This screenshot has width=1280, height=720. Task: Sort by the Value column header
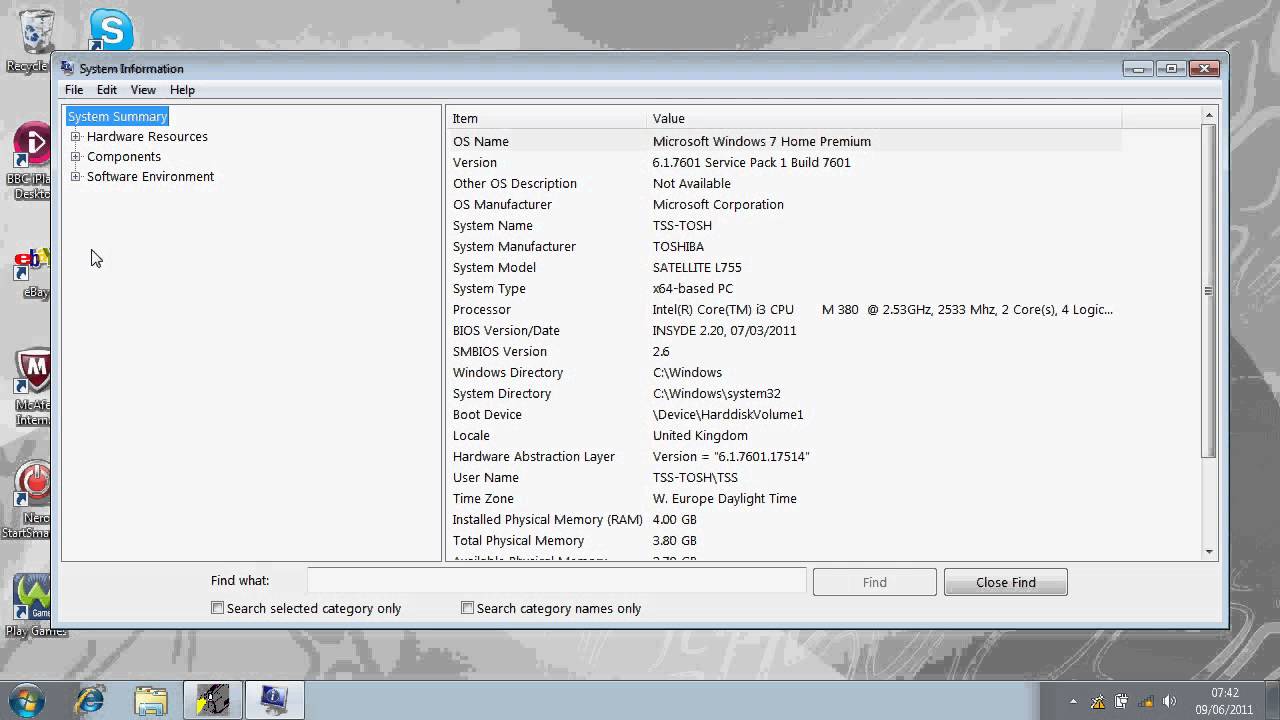pos(884,118)
